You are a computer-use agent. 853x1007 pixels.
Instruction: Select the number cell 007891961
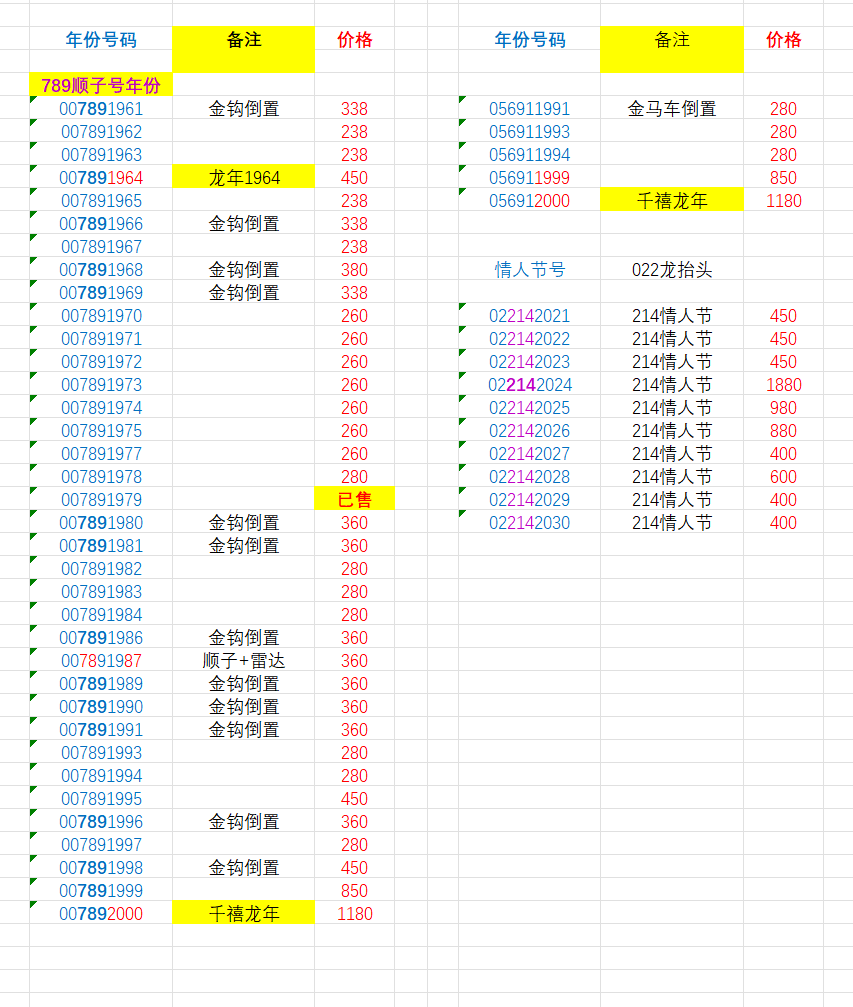(101, 109)
